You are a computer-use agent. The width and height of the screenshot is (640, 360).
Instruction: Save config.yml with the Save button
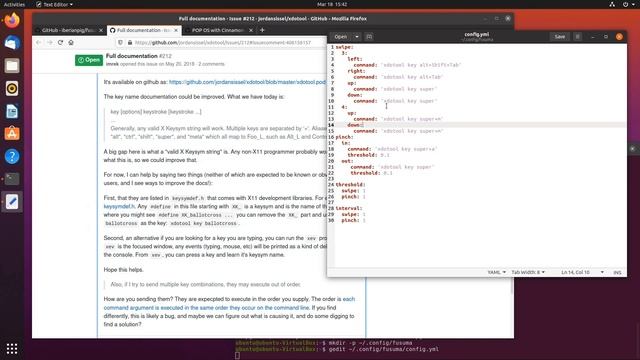(x=560, y=37)
